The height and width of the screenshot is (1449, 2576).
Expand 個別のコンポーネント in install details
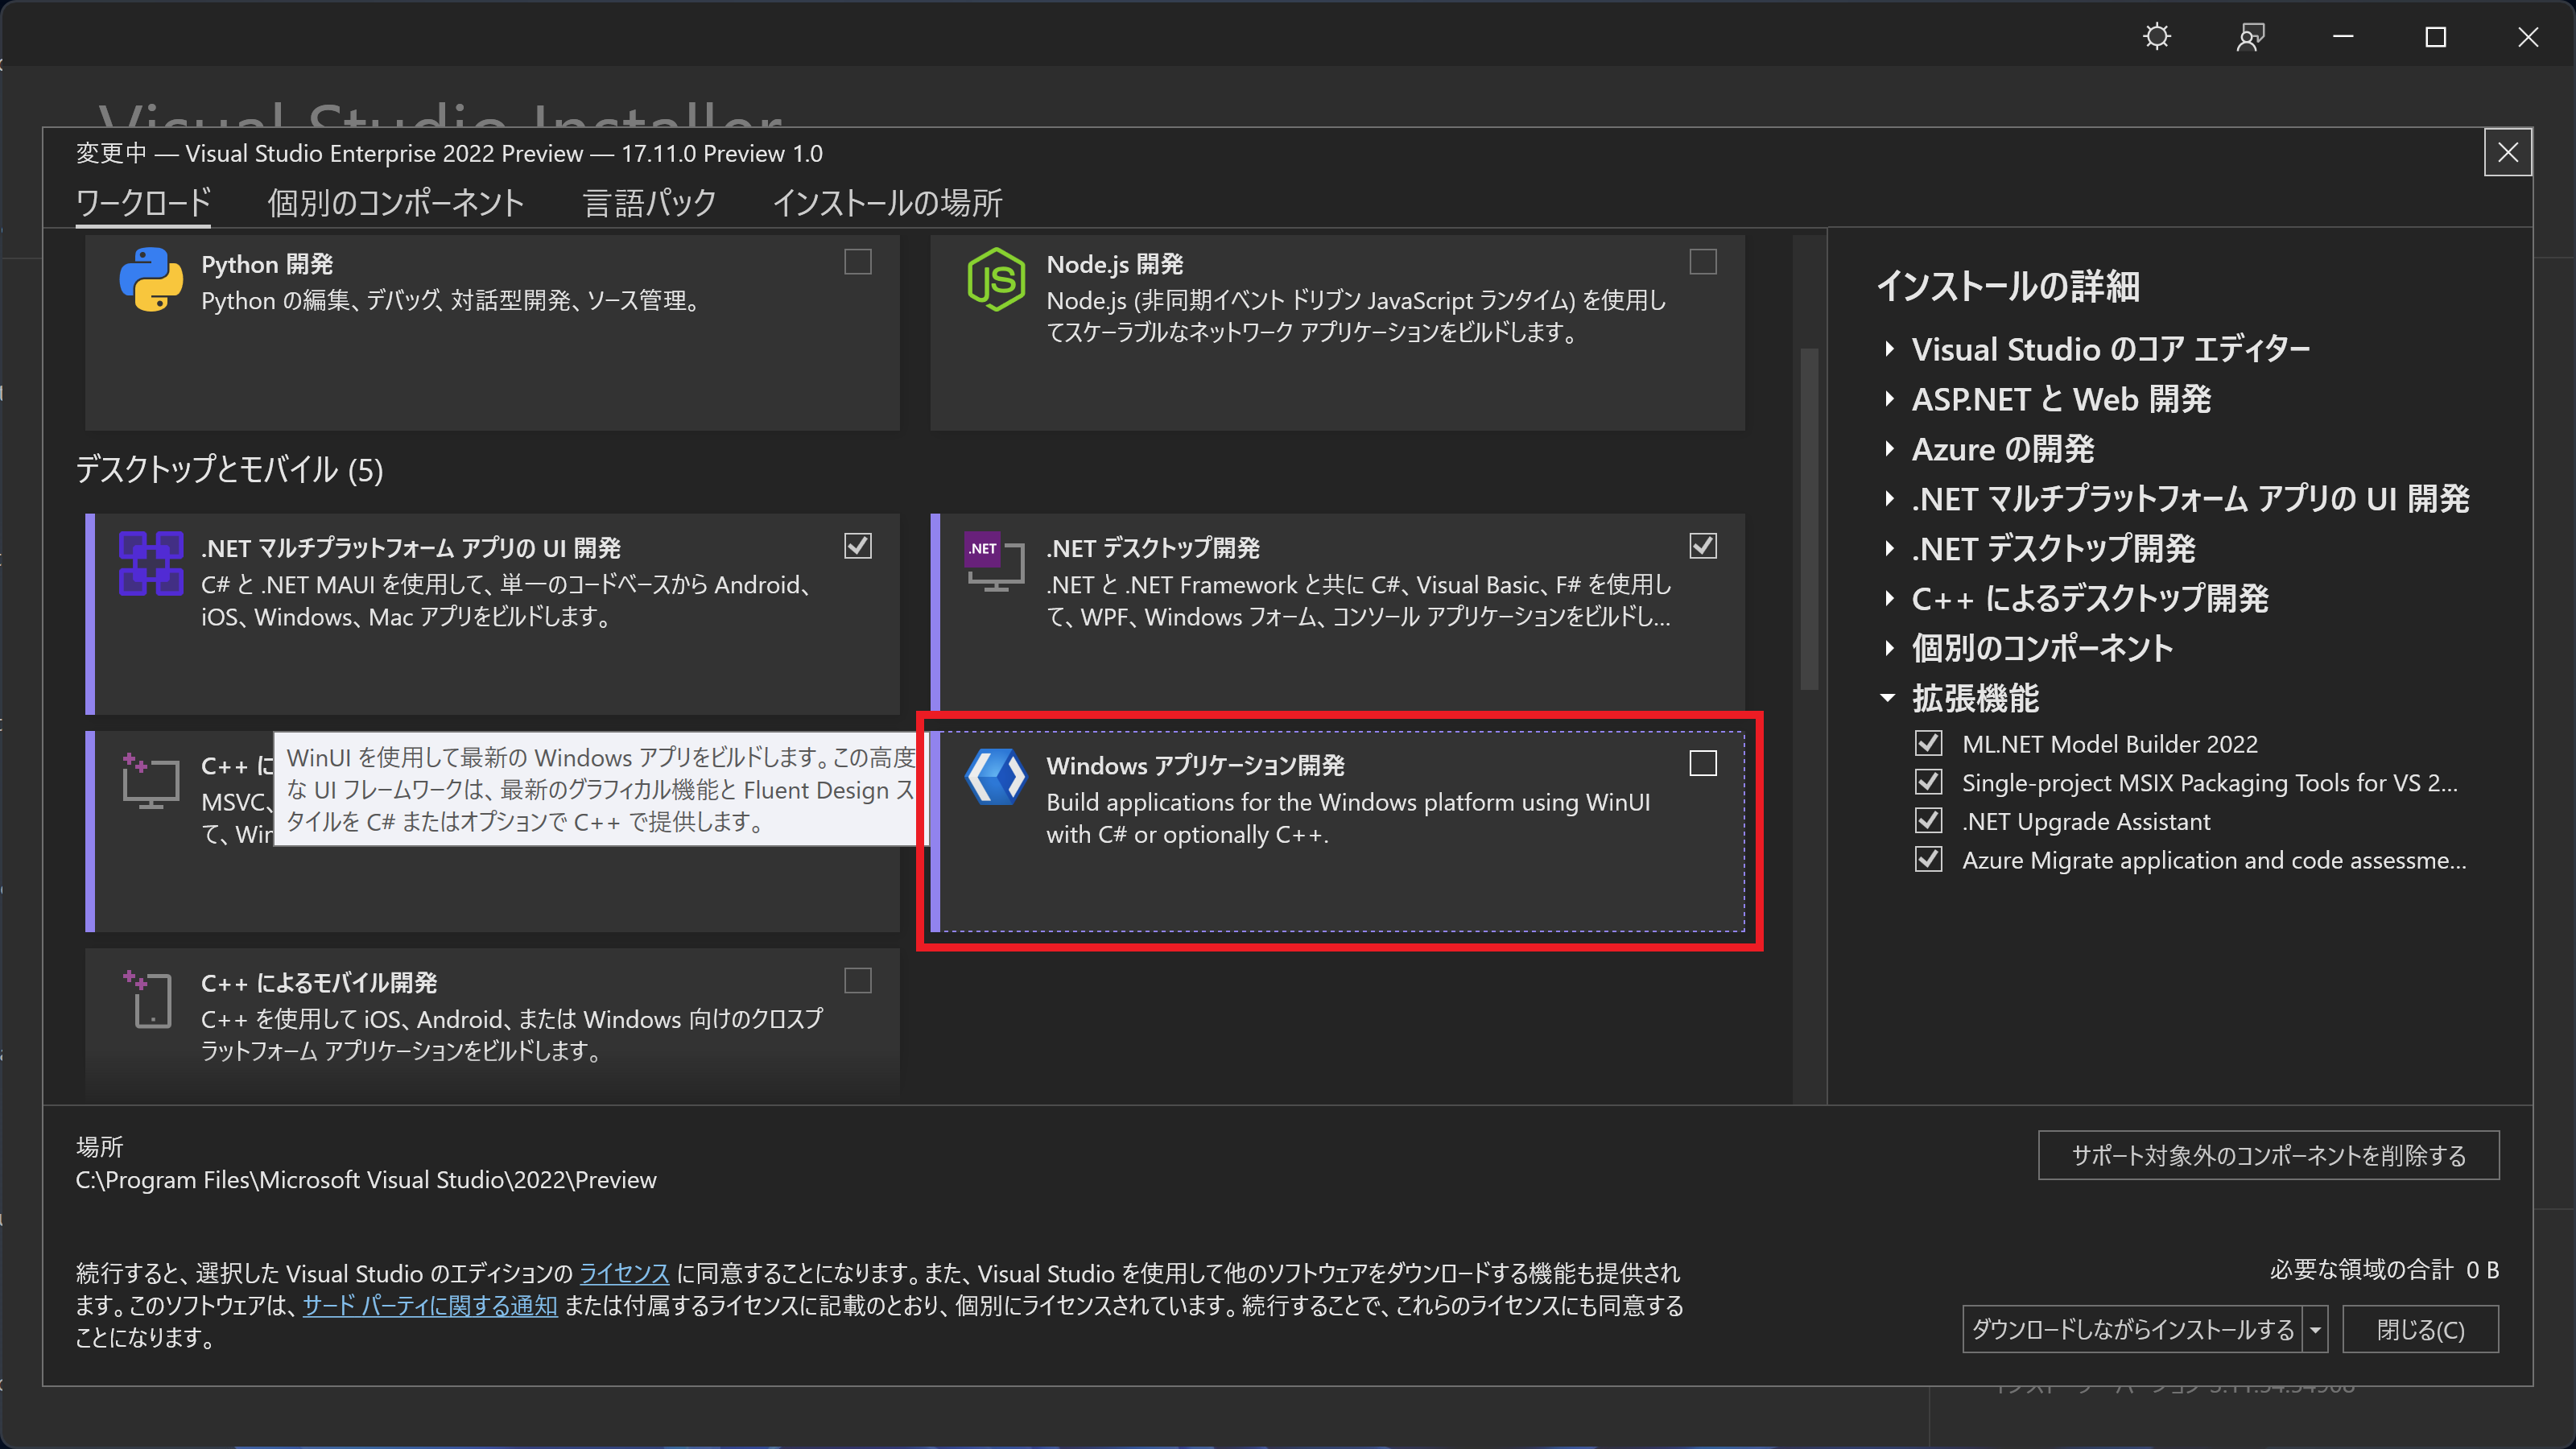click(x=1889, y=648)
